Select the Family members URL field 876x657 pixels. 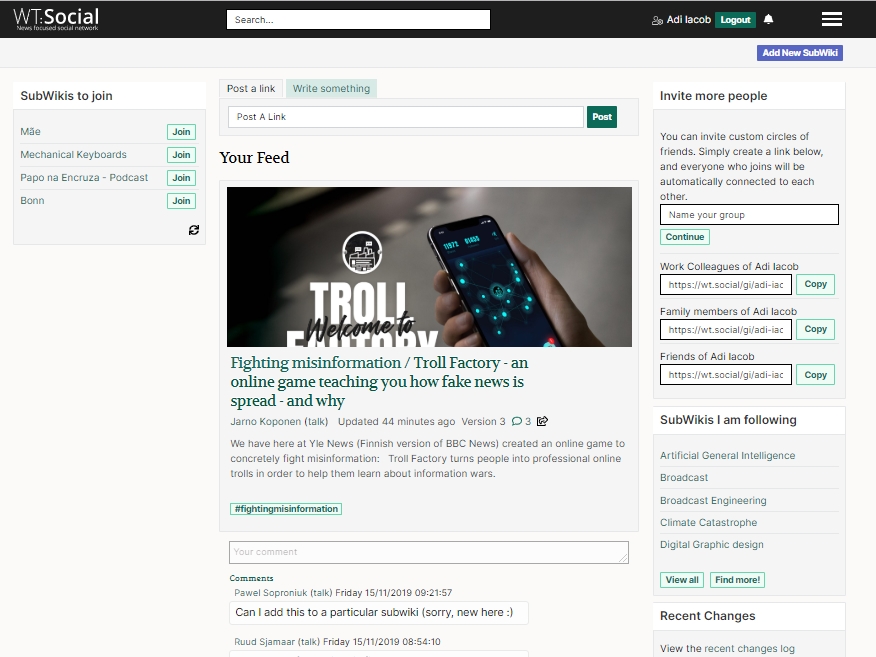tap(726, 330)
